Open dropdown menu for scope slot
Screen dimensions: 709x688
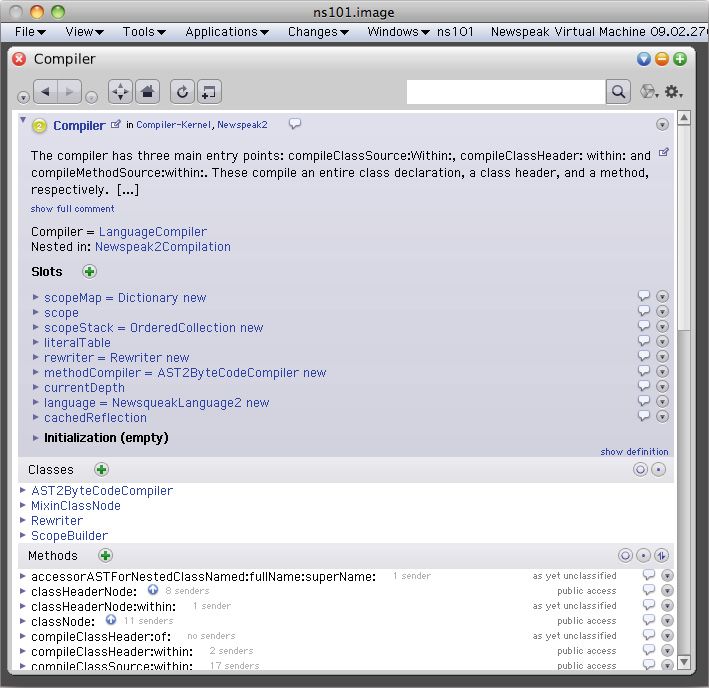tap(662, 311)
